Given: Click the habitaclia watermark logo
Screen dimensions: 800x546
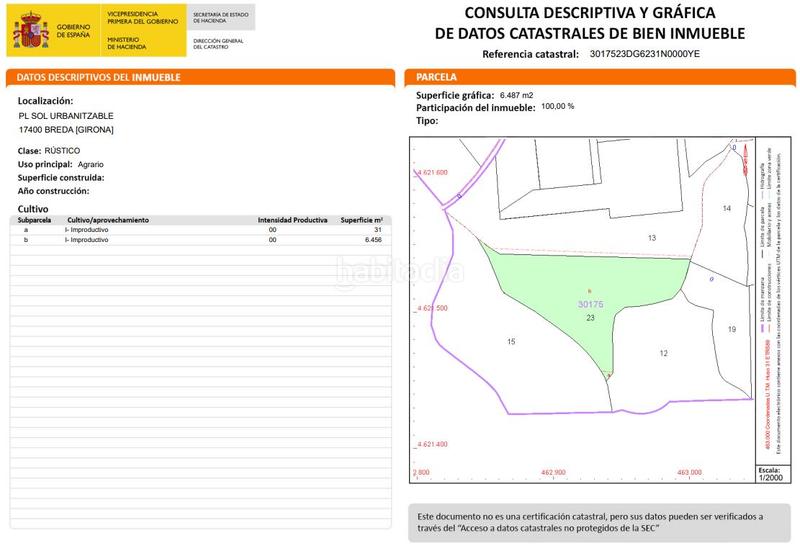Looking at the screenshot, I should tap(400, 272).
